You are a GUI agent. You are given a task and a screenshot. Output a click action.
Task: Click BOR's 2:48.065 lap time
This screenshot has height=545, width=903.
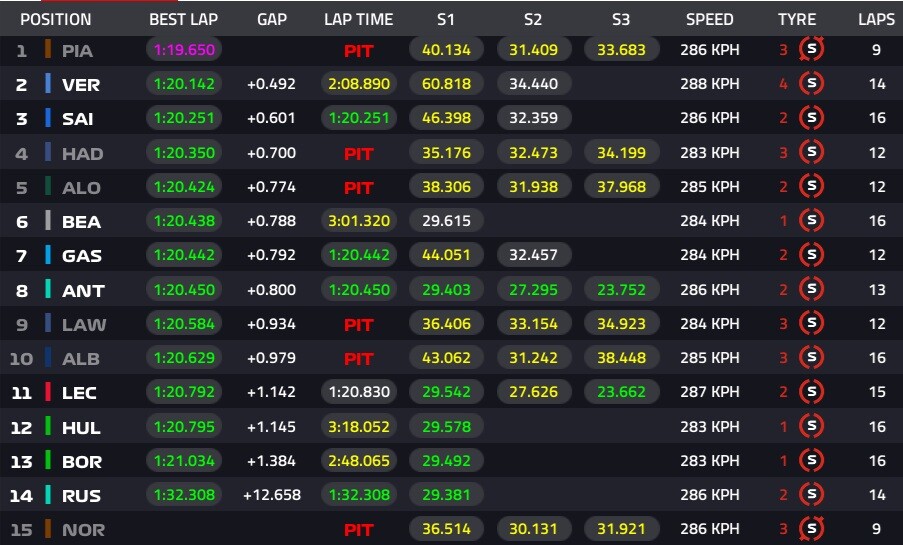point(358,461)
